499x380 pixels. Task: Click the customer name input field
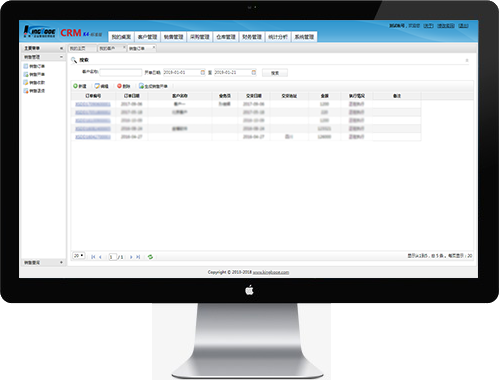point(121,72)
